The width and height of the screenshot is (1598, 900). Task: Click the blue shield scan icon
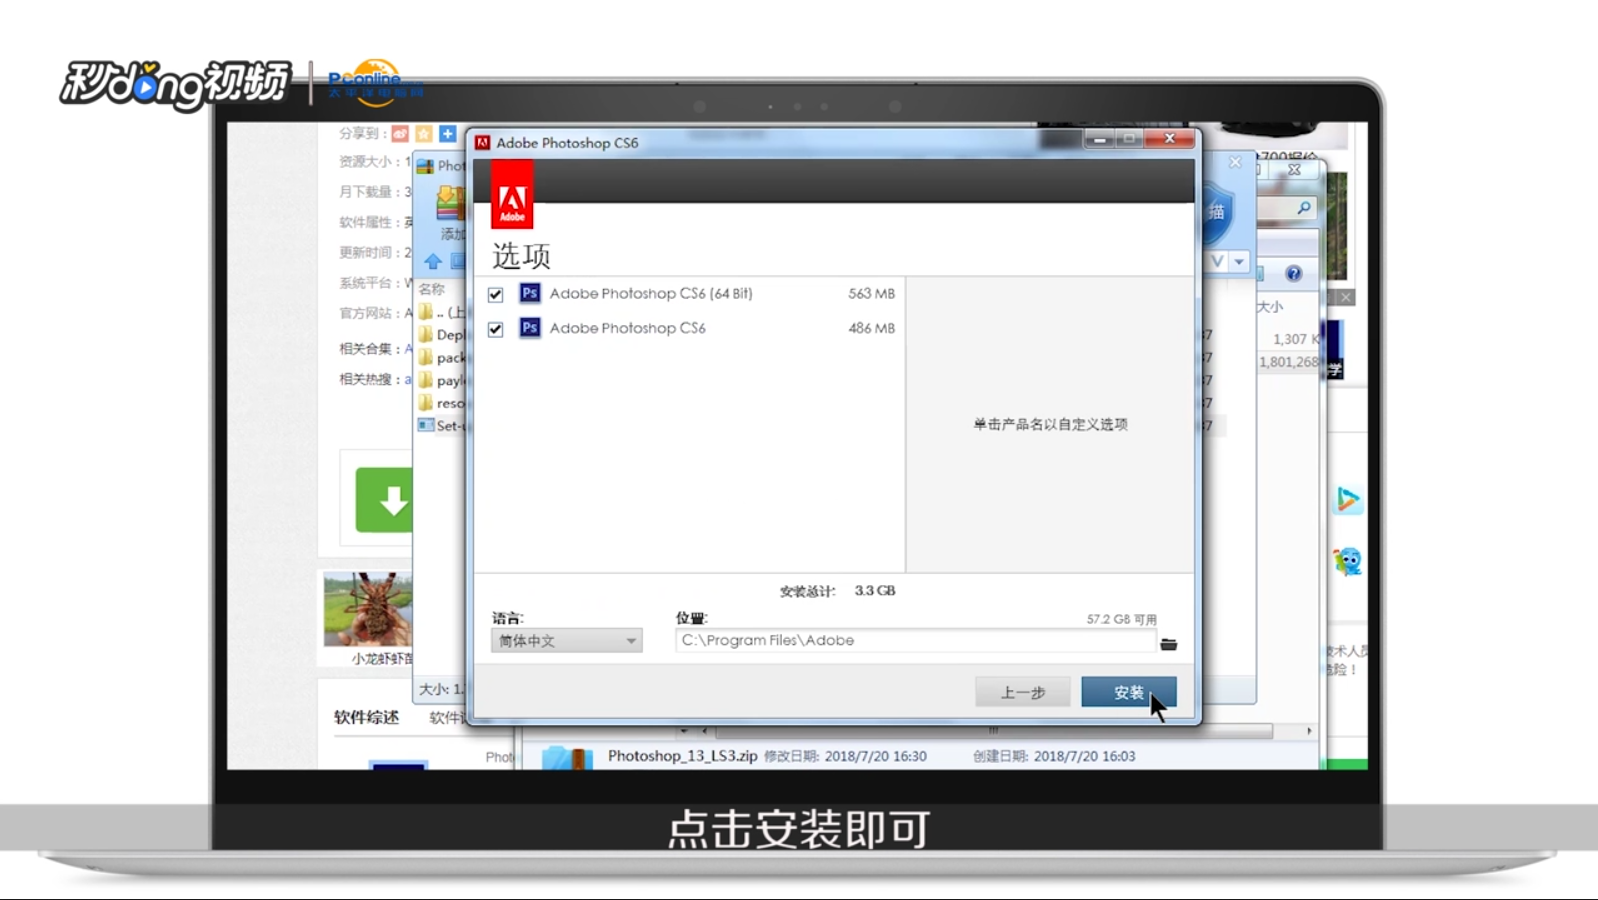1217,212
